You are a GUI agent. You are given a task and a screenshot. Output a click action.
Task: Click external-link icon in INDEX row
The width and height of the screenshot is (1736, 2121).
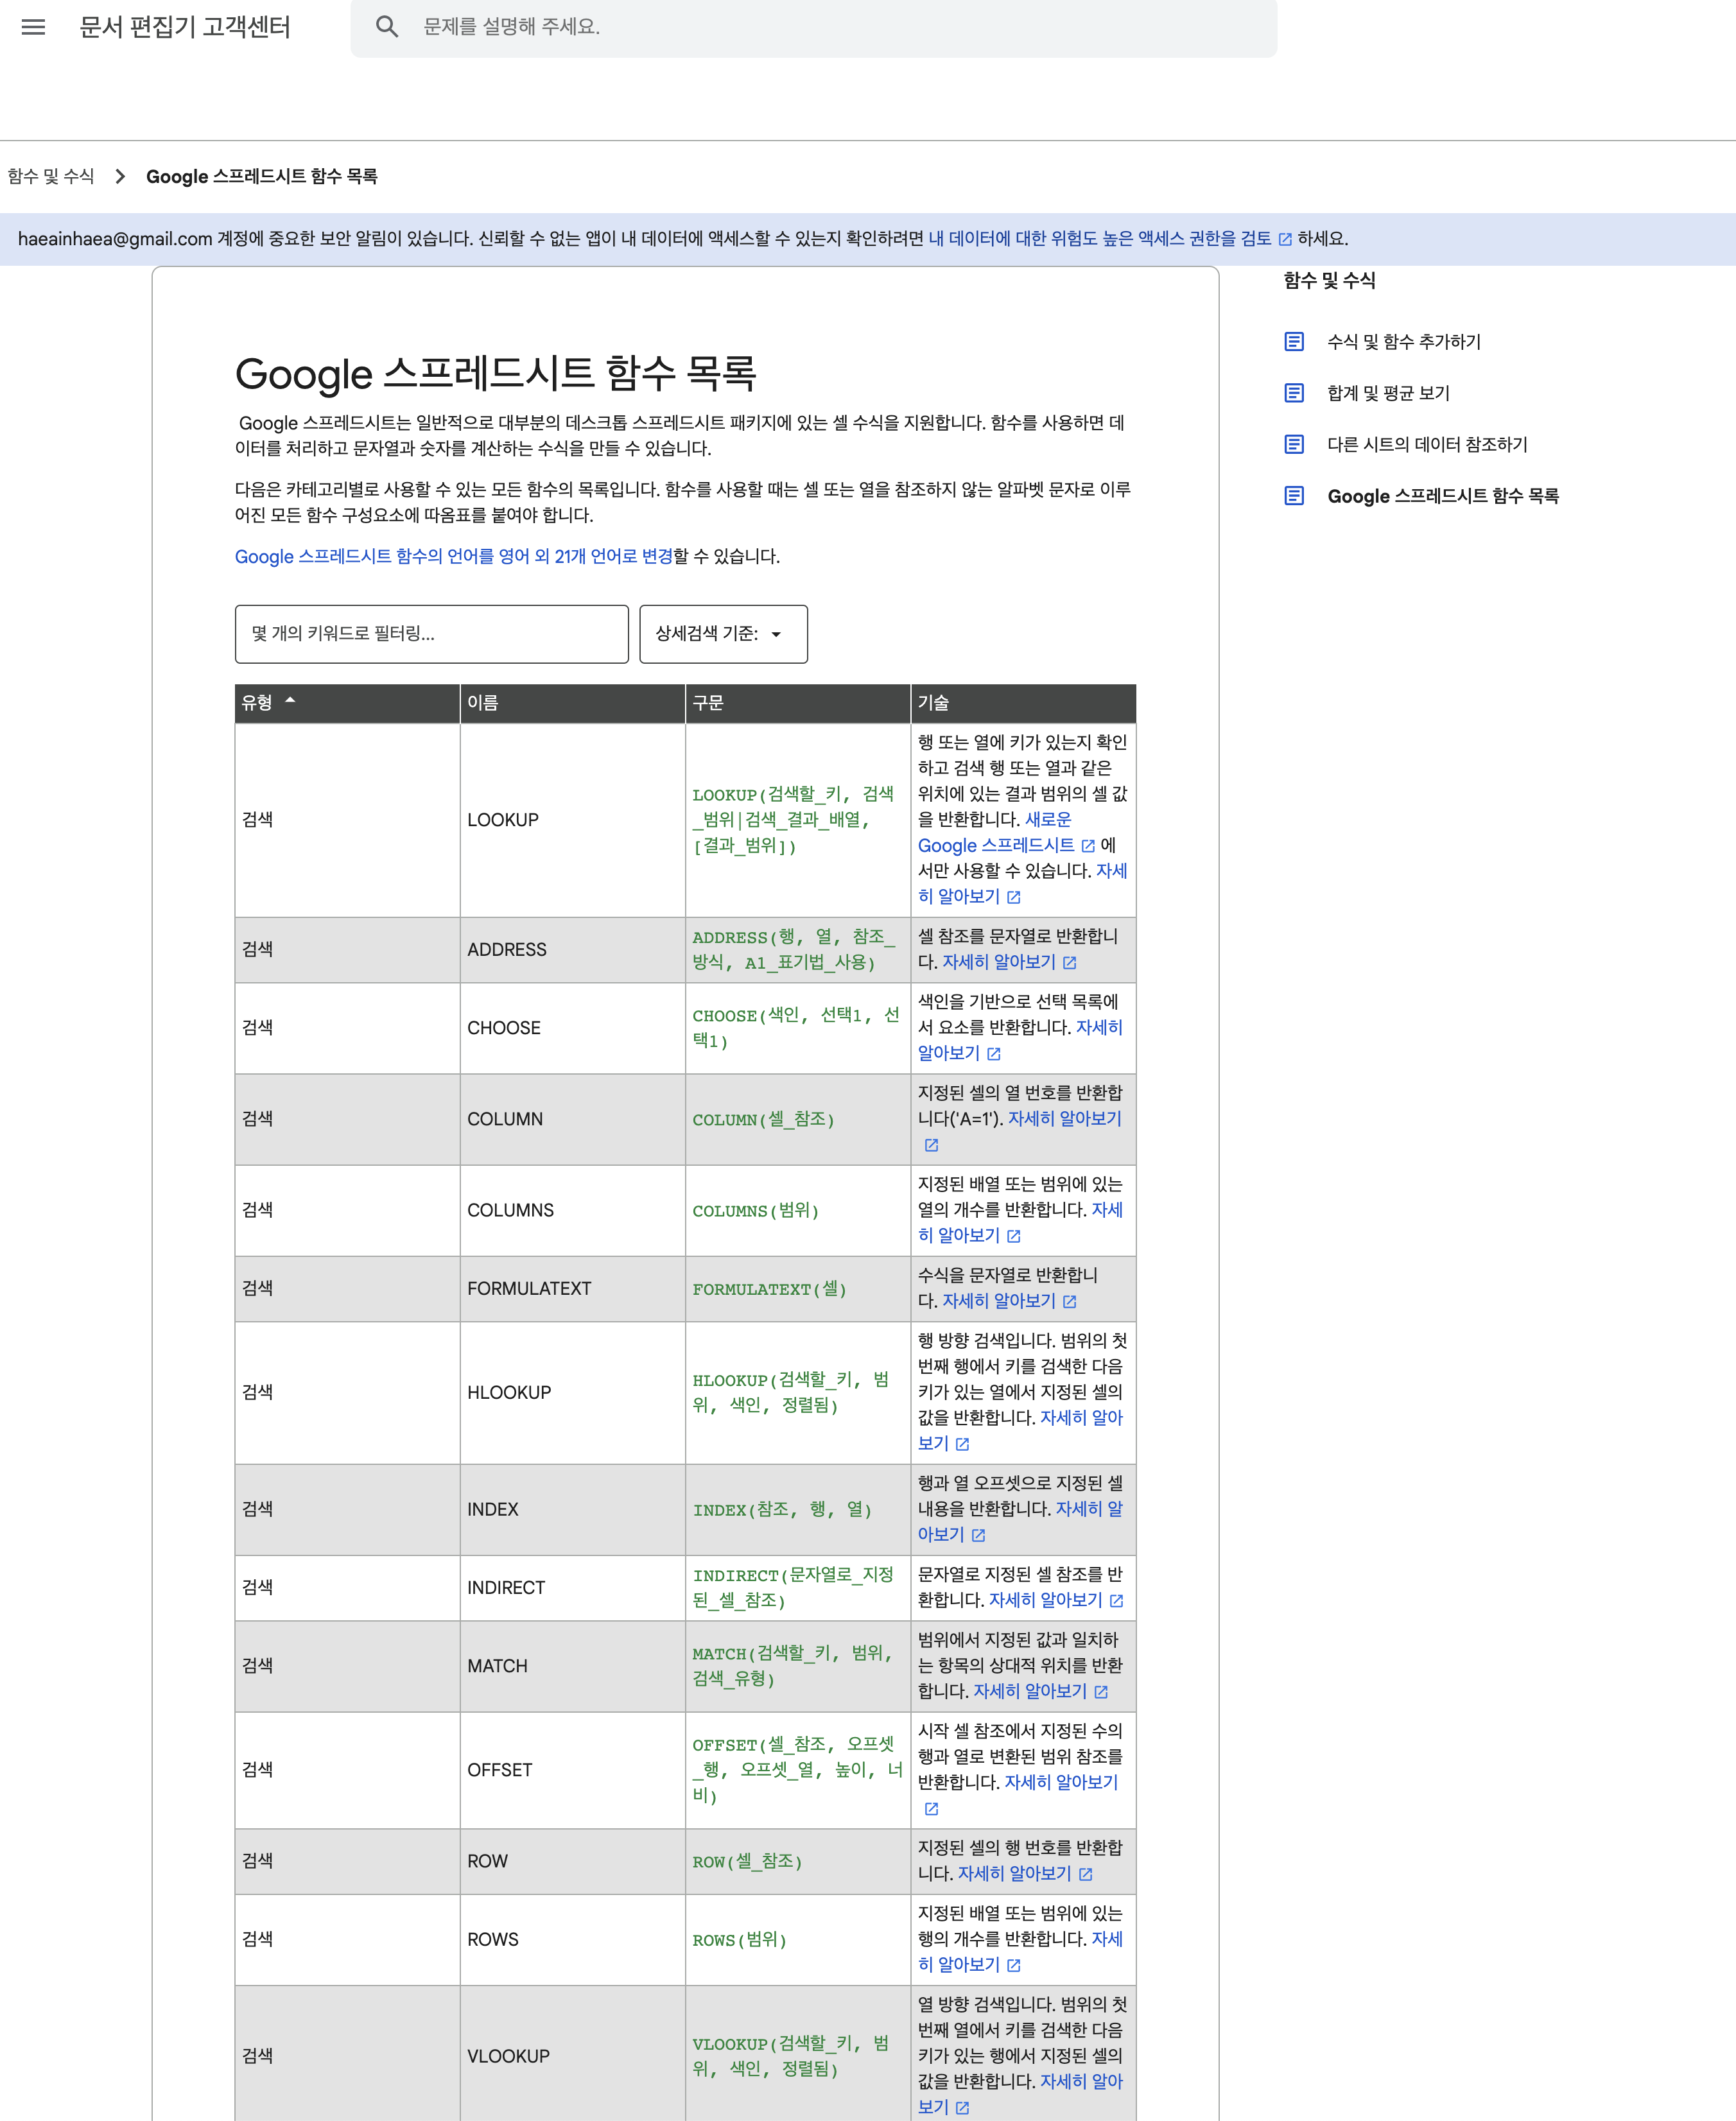978,1535
